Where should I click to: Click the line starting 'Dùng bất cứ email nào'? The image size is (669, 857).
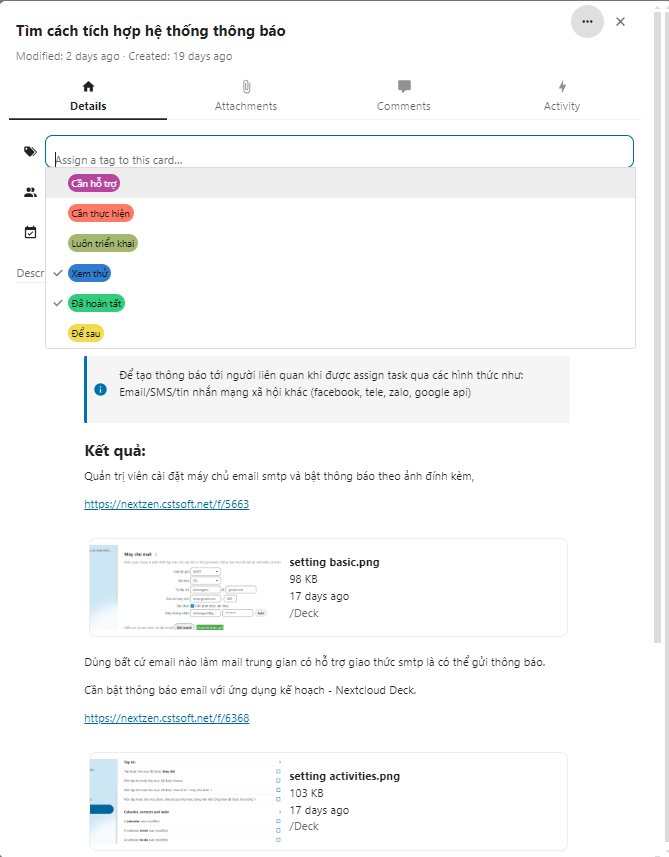(x=315, y=662)
